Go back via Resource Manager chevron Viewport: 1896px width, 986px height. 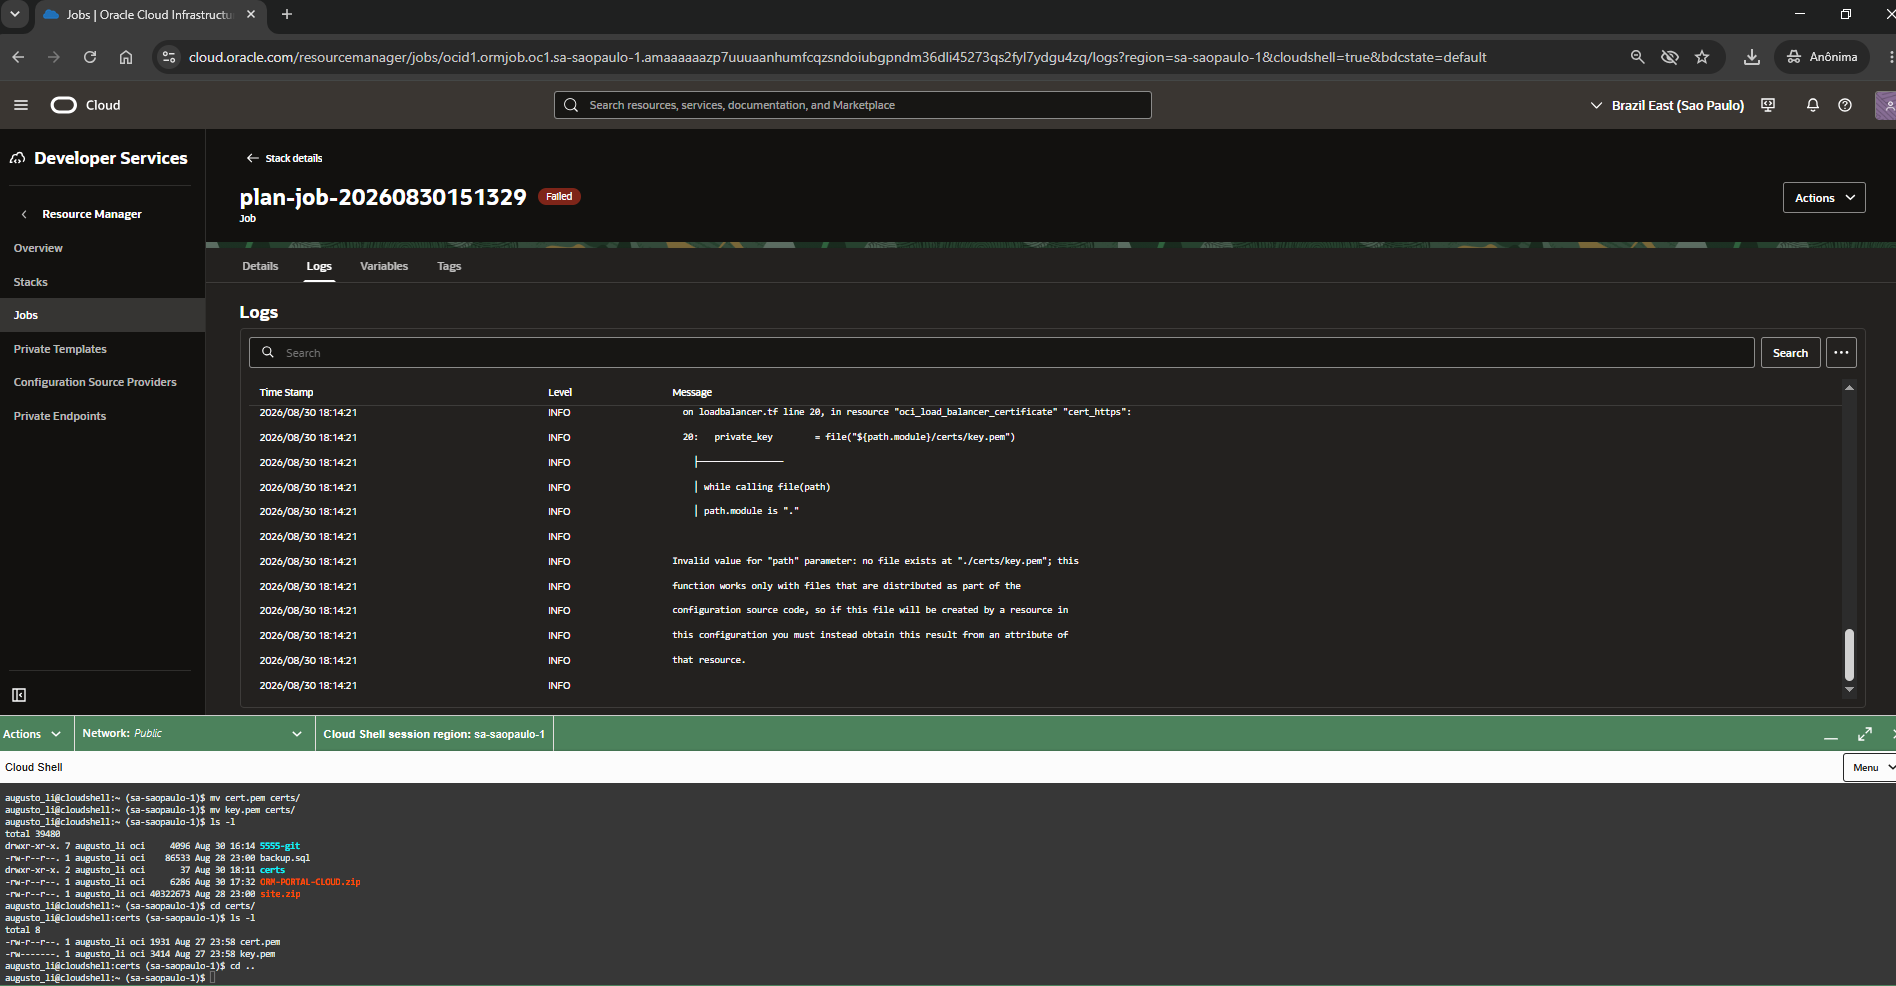point(24,214)
